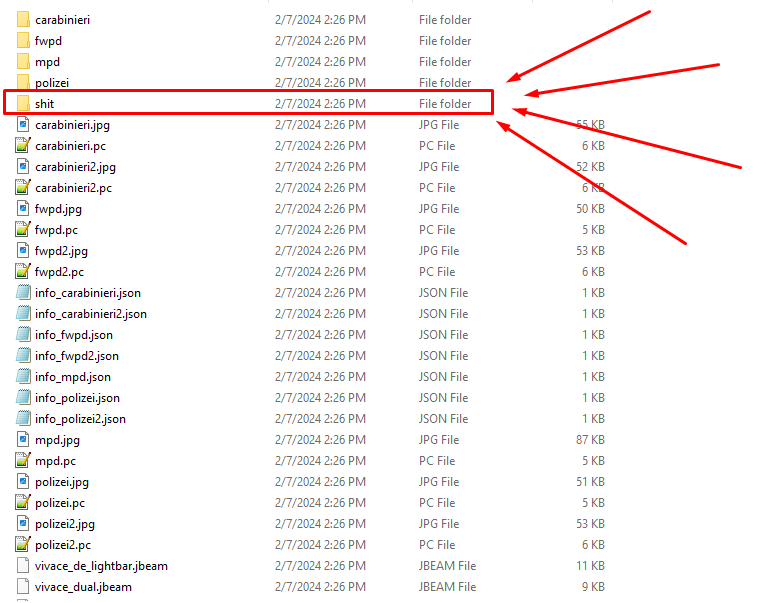Viewport: 776px width, 603px height.
Task: Select the fwpd.jpg file name
Action: point(58,209)
